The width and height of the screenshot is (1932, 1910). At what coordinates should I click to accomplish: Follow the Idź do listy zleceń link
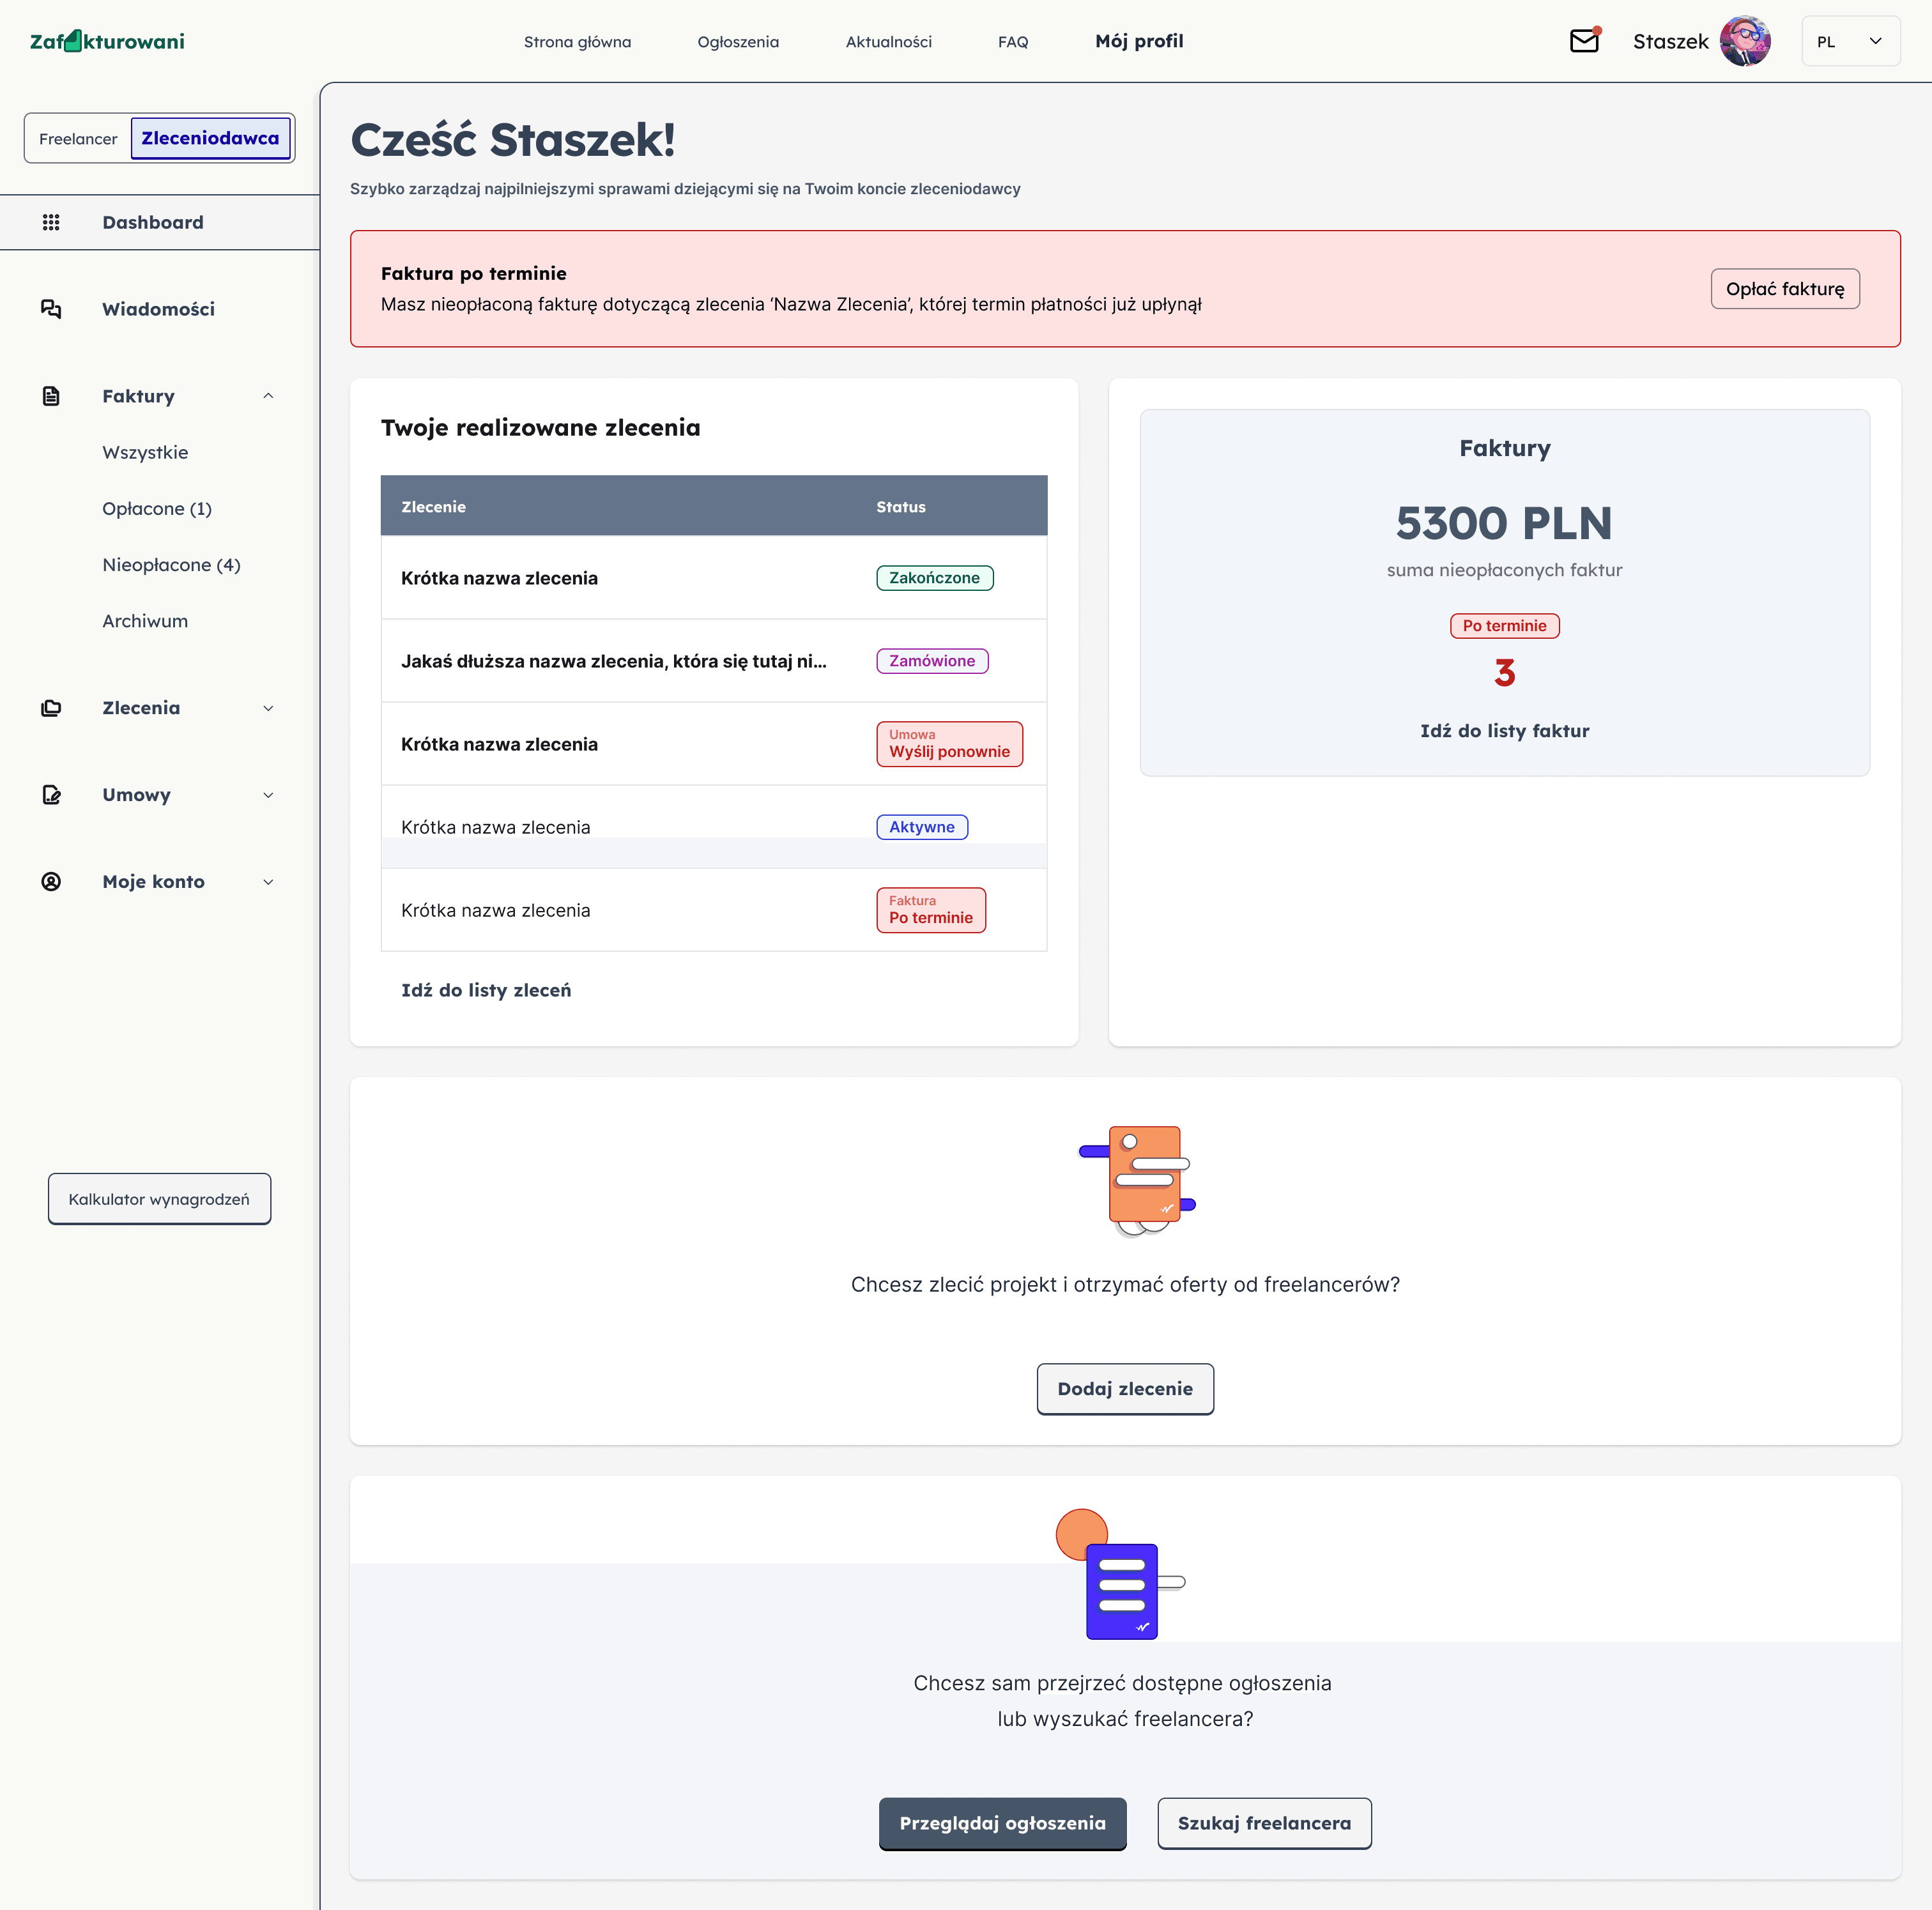(x=486, y=990)
